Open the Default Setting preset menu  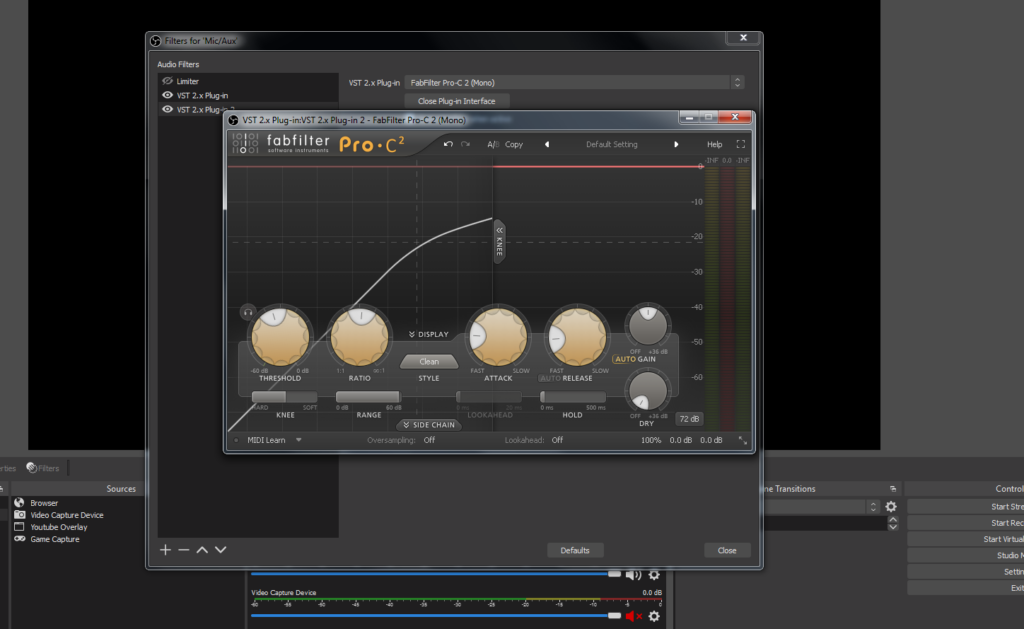pyautogui.click(x=611, y=144)
